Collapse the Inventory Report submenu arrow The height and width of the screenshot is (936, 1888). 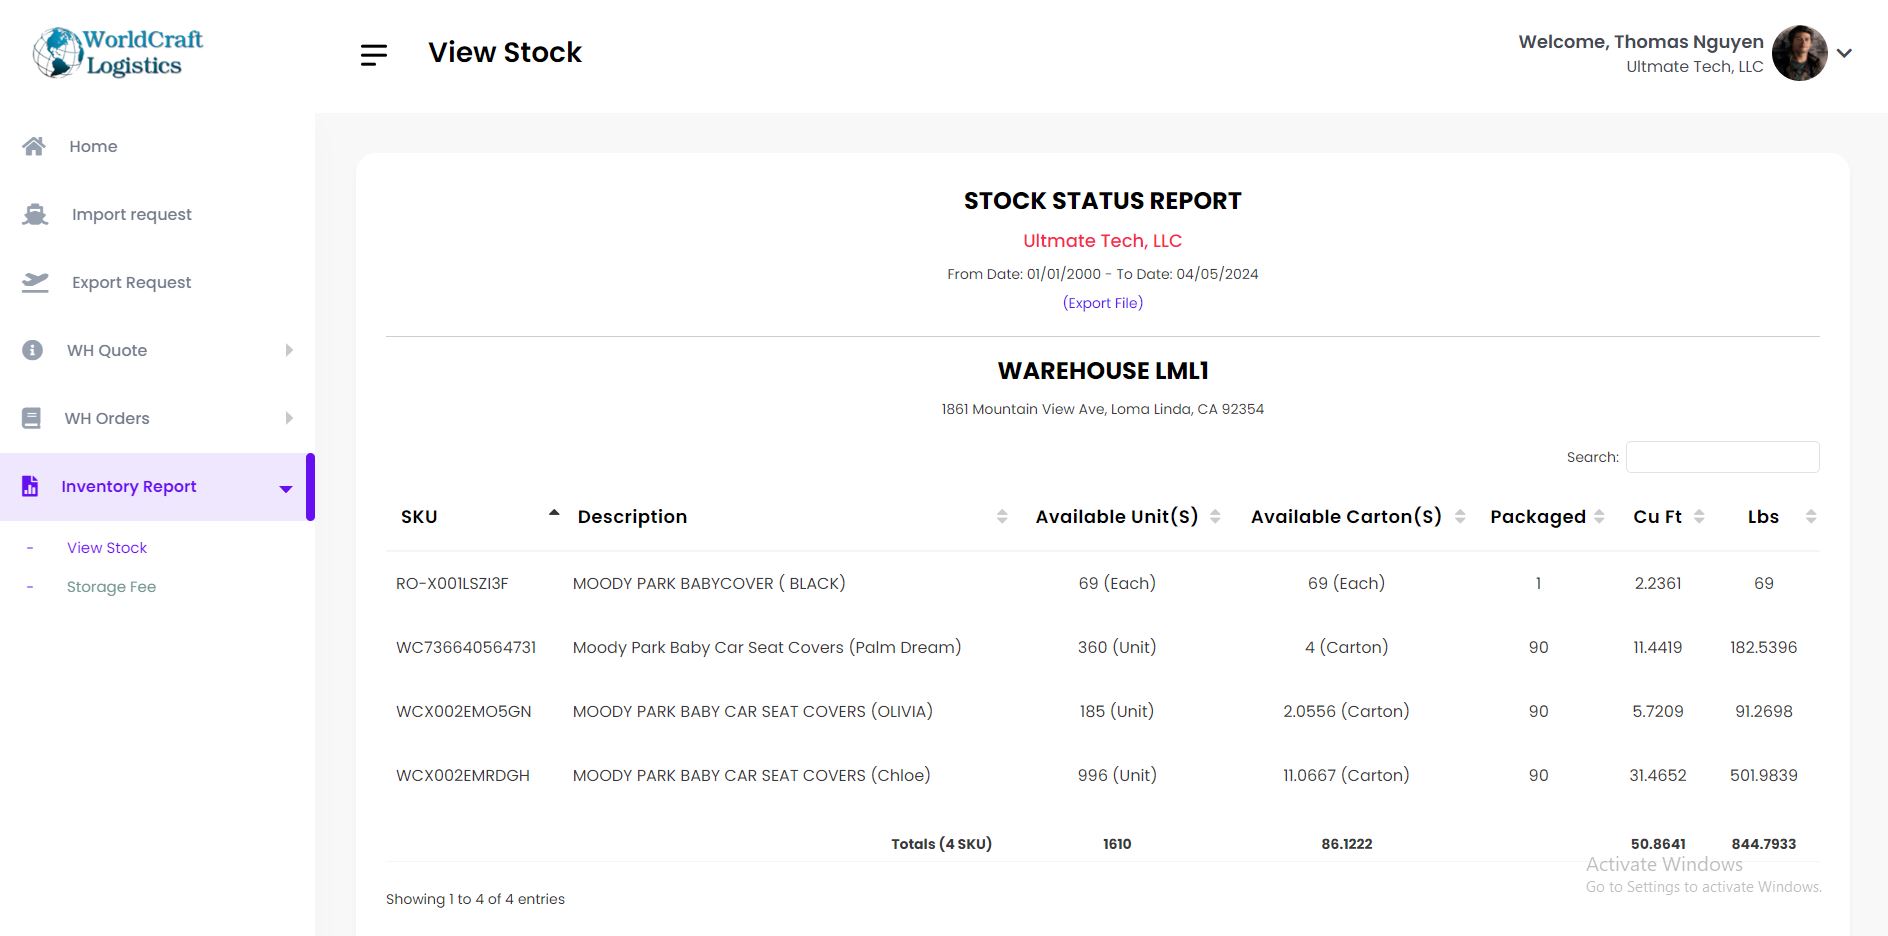pos(286,489)
